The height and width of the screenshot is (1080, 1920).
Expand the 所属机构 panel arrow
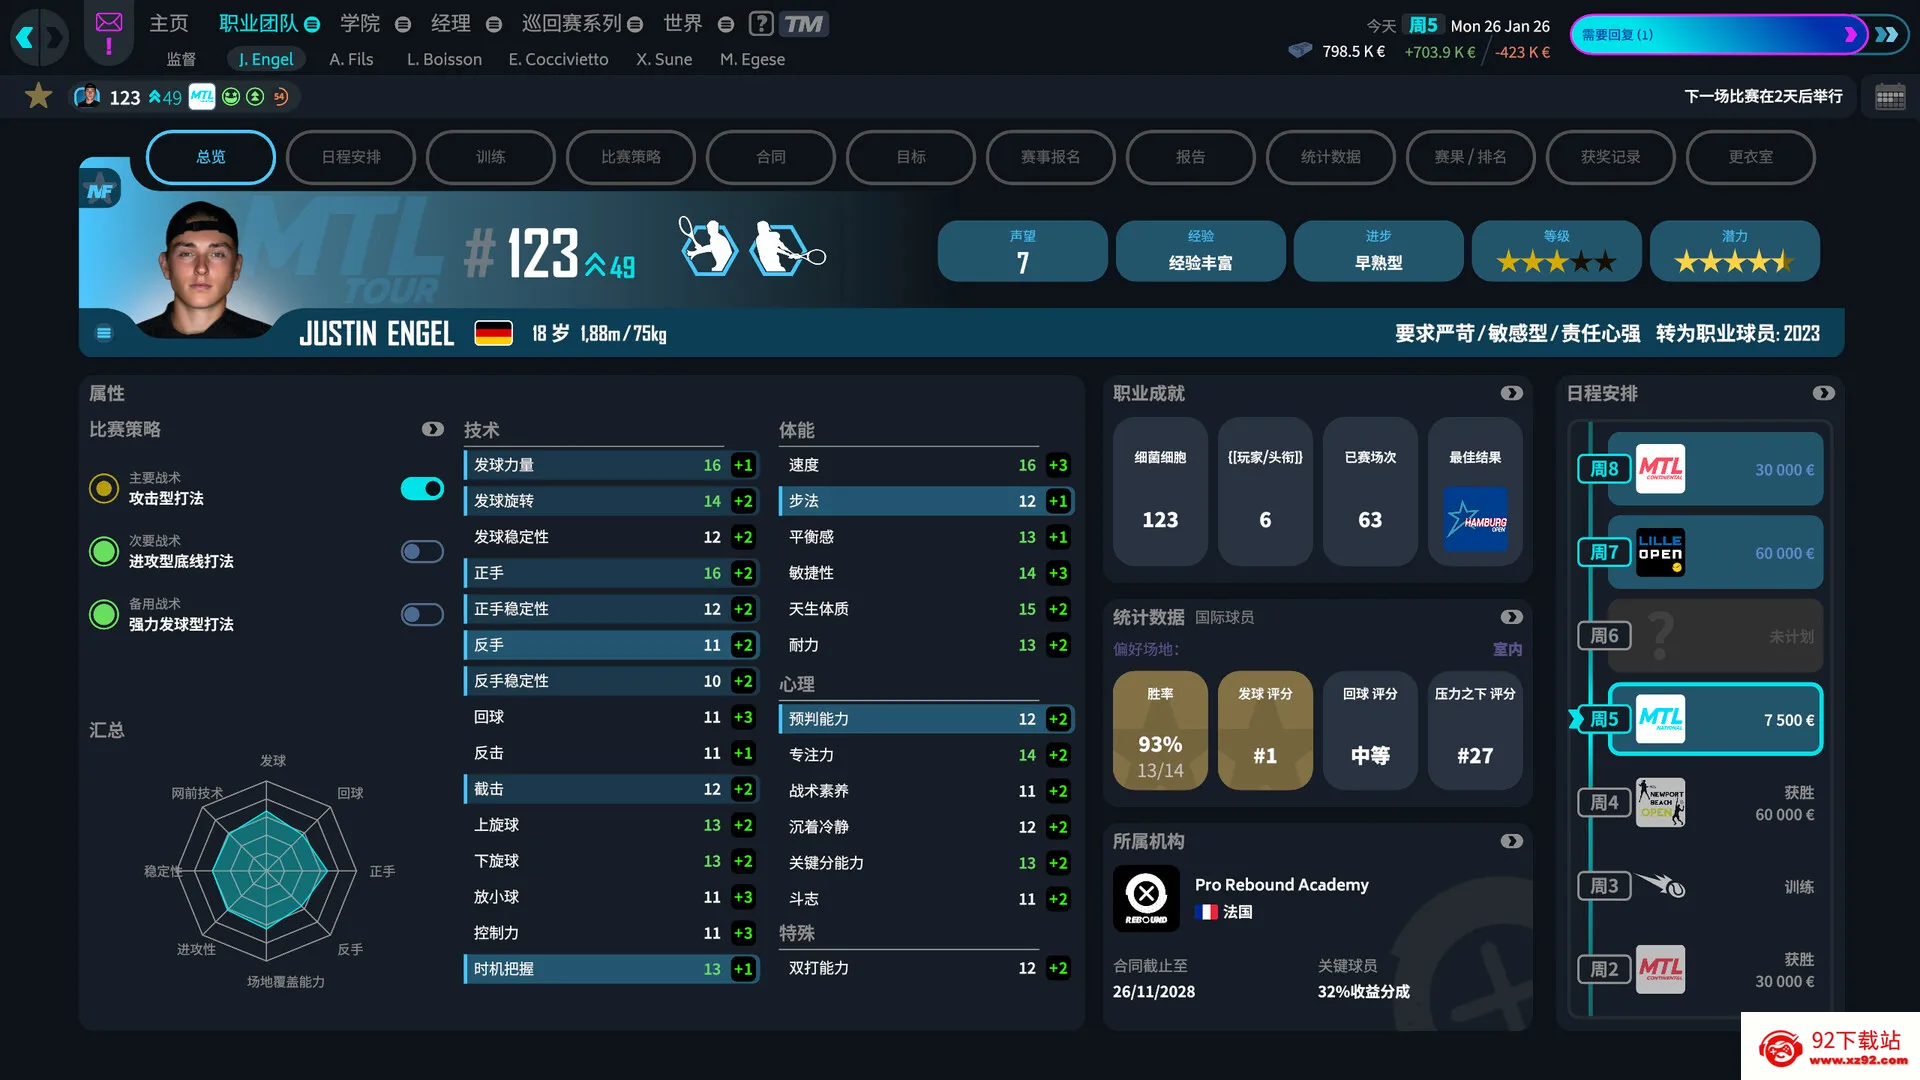pyautogui.click(x=1511, y=841)
